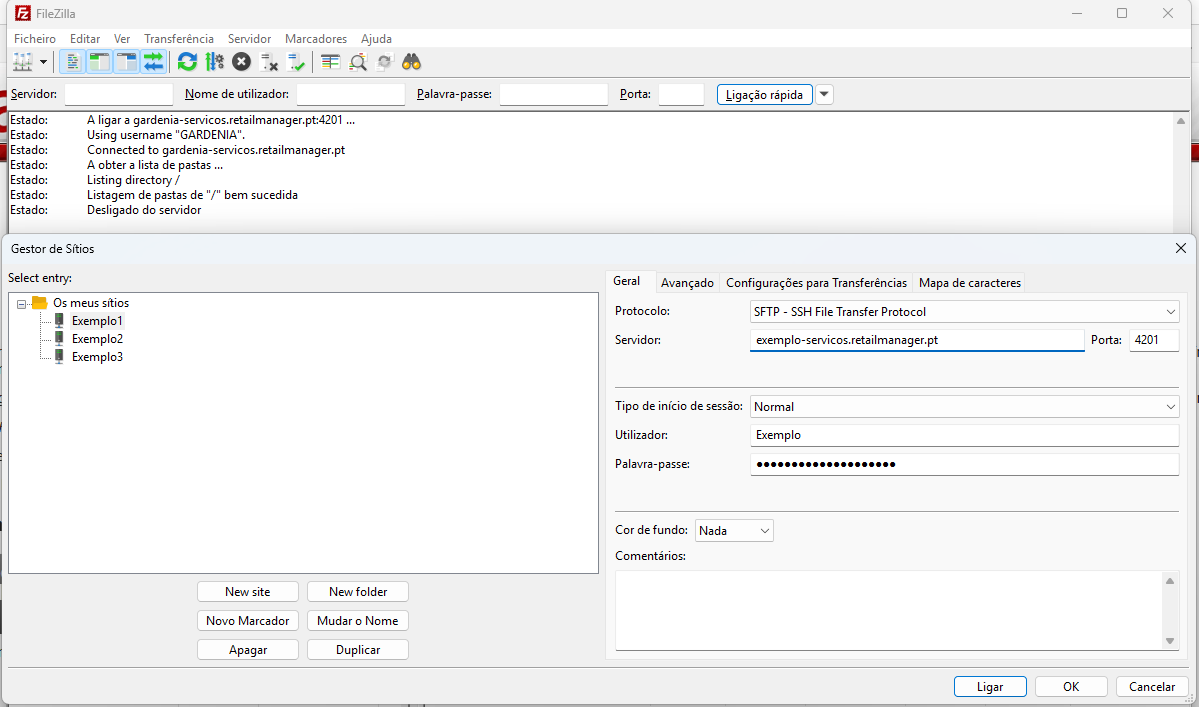Focus the quickconnect Porta field
1199x707 pixels.
click(x=681, y=94)
